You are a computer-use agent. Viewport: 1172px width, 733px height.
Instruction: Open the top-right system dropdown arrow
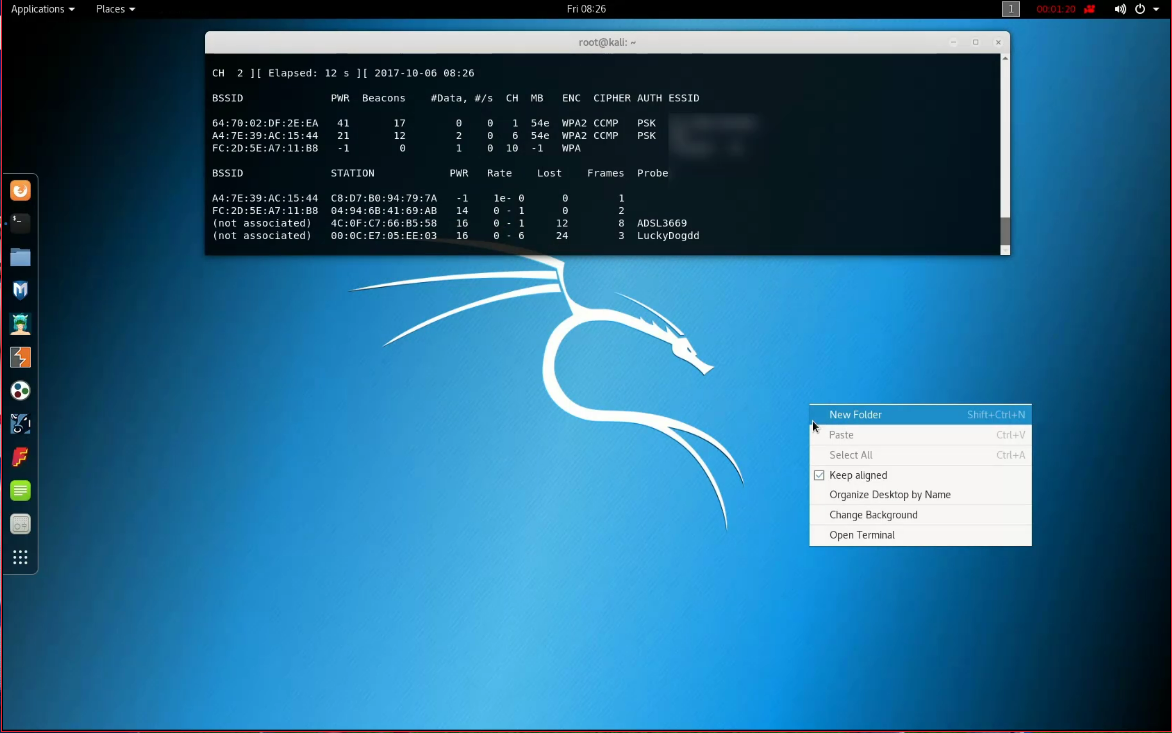point(1160,9)
